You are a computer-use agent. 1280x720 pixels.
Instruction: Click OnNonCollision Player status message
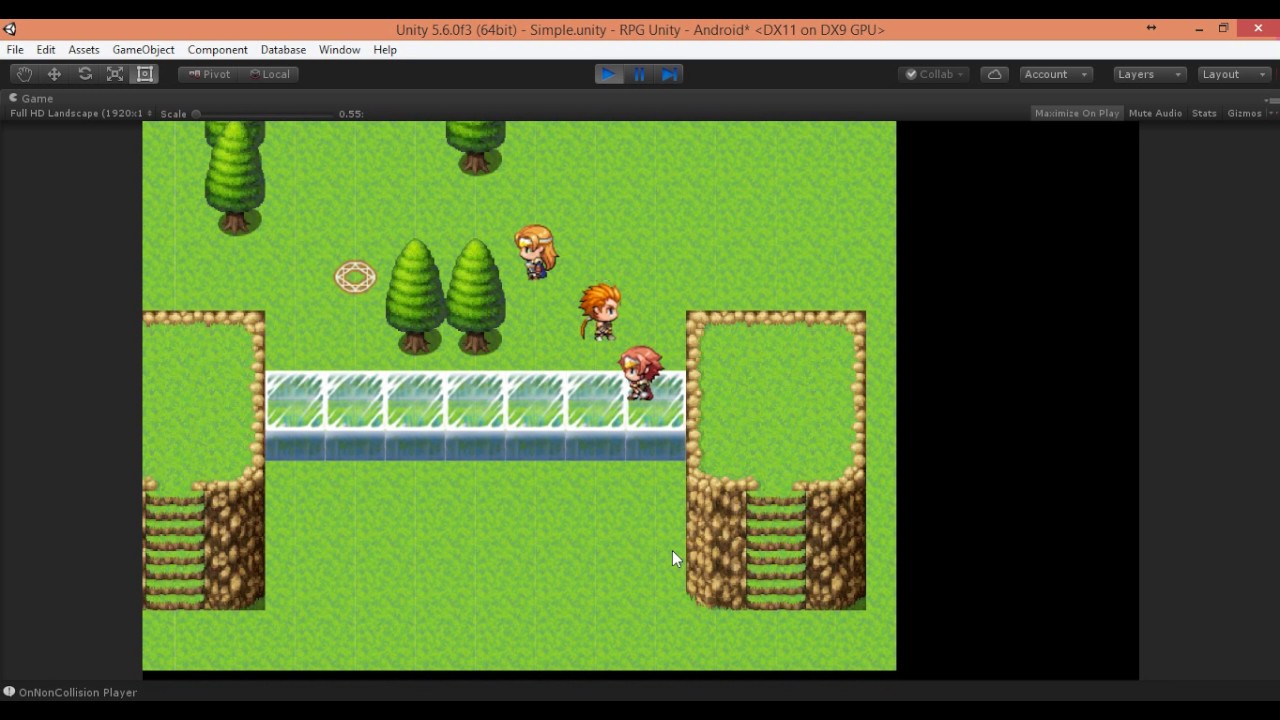[78, 692]
